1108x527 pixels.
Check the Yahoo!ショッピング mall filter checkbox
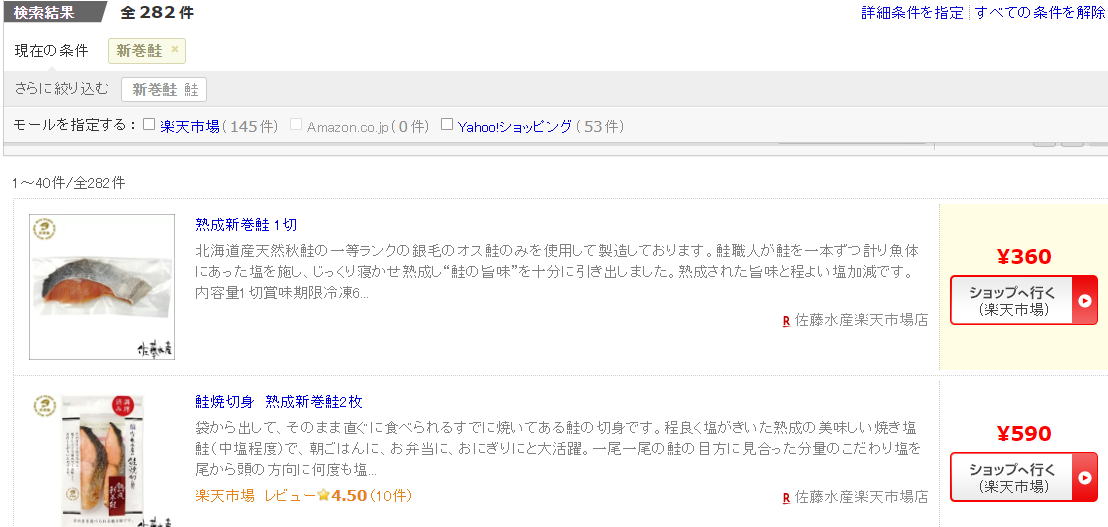click(447, 125)
